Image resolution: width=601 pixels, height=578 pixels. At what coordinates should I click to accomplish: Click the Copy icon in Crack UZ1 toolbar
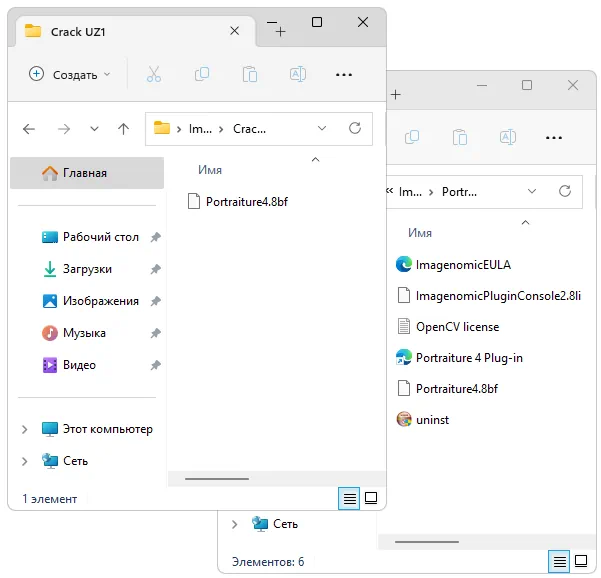(x=202, y=74)
